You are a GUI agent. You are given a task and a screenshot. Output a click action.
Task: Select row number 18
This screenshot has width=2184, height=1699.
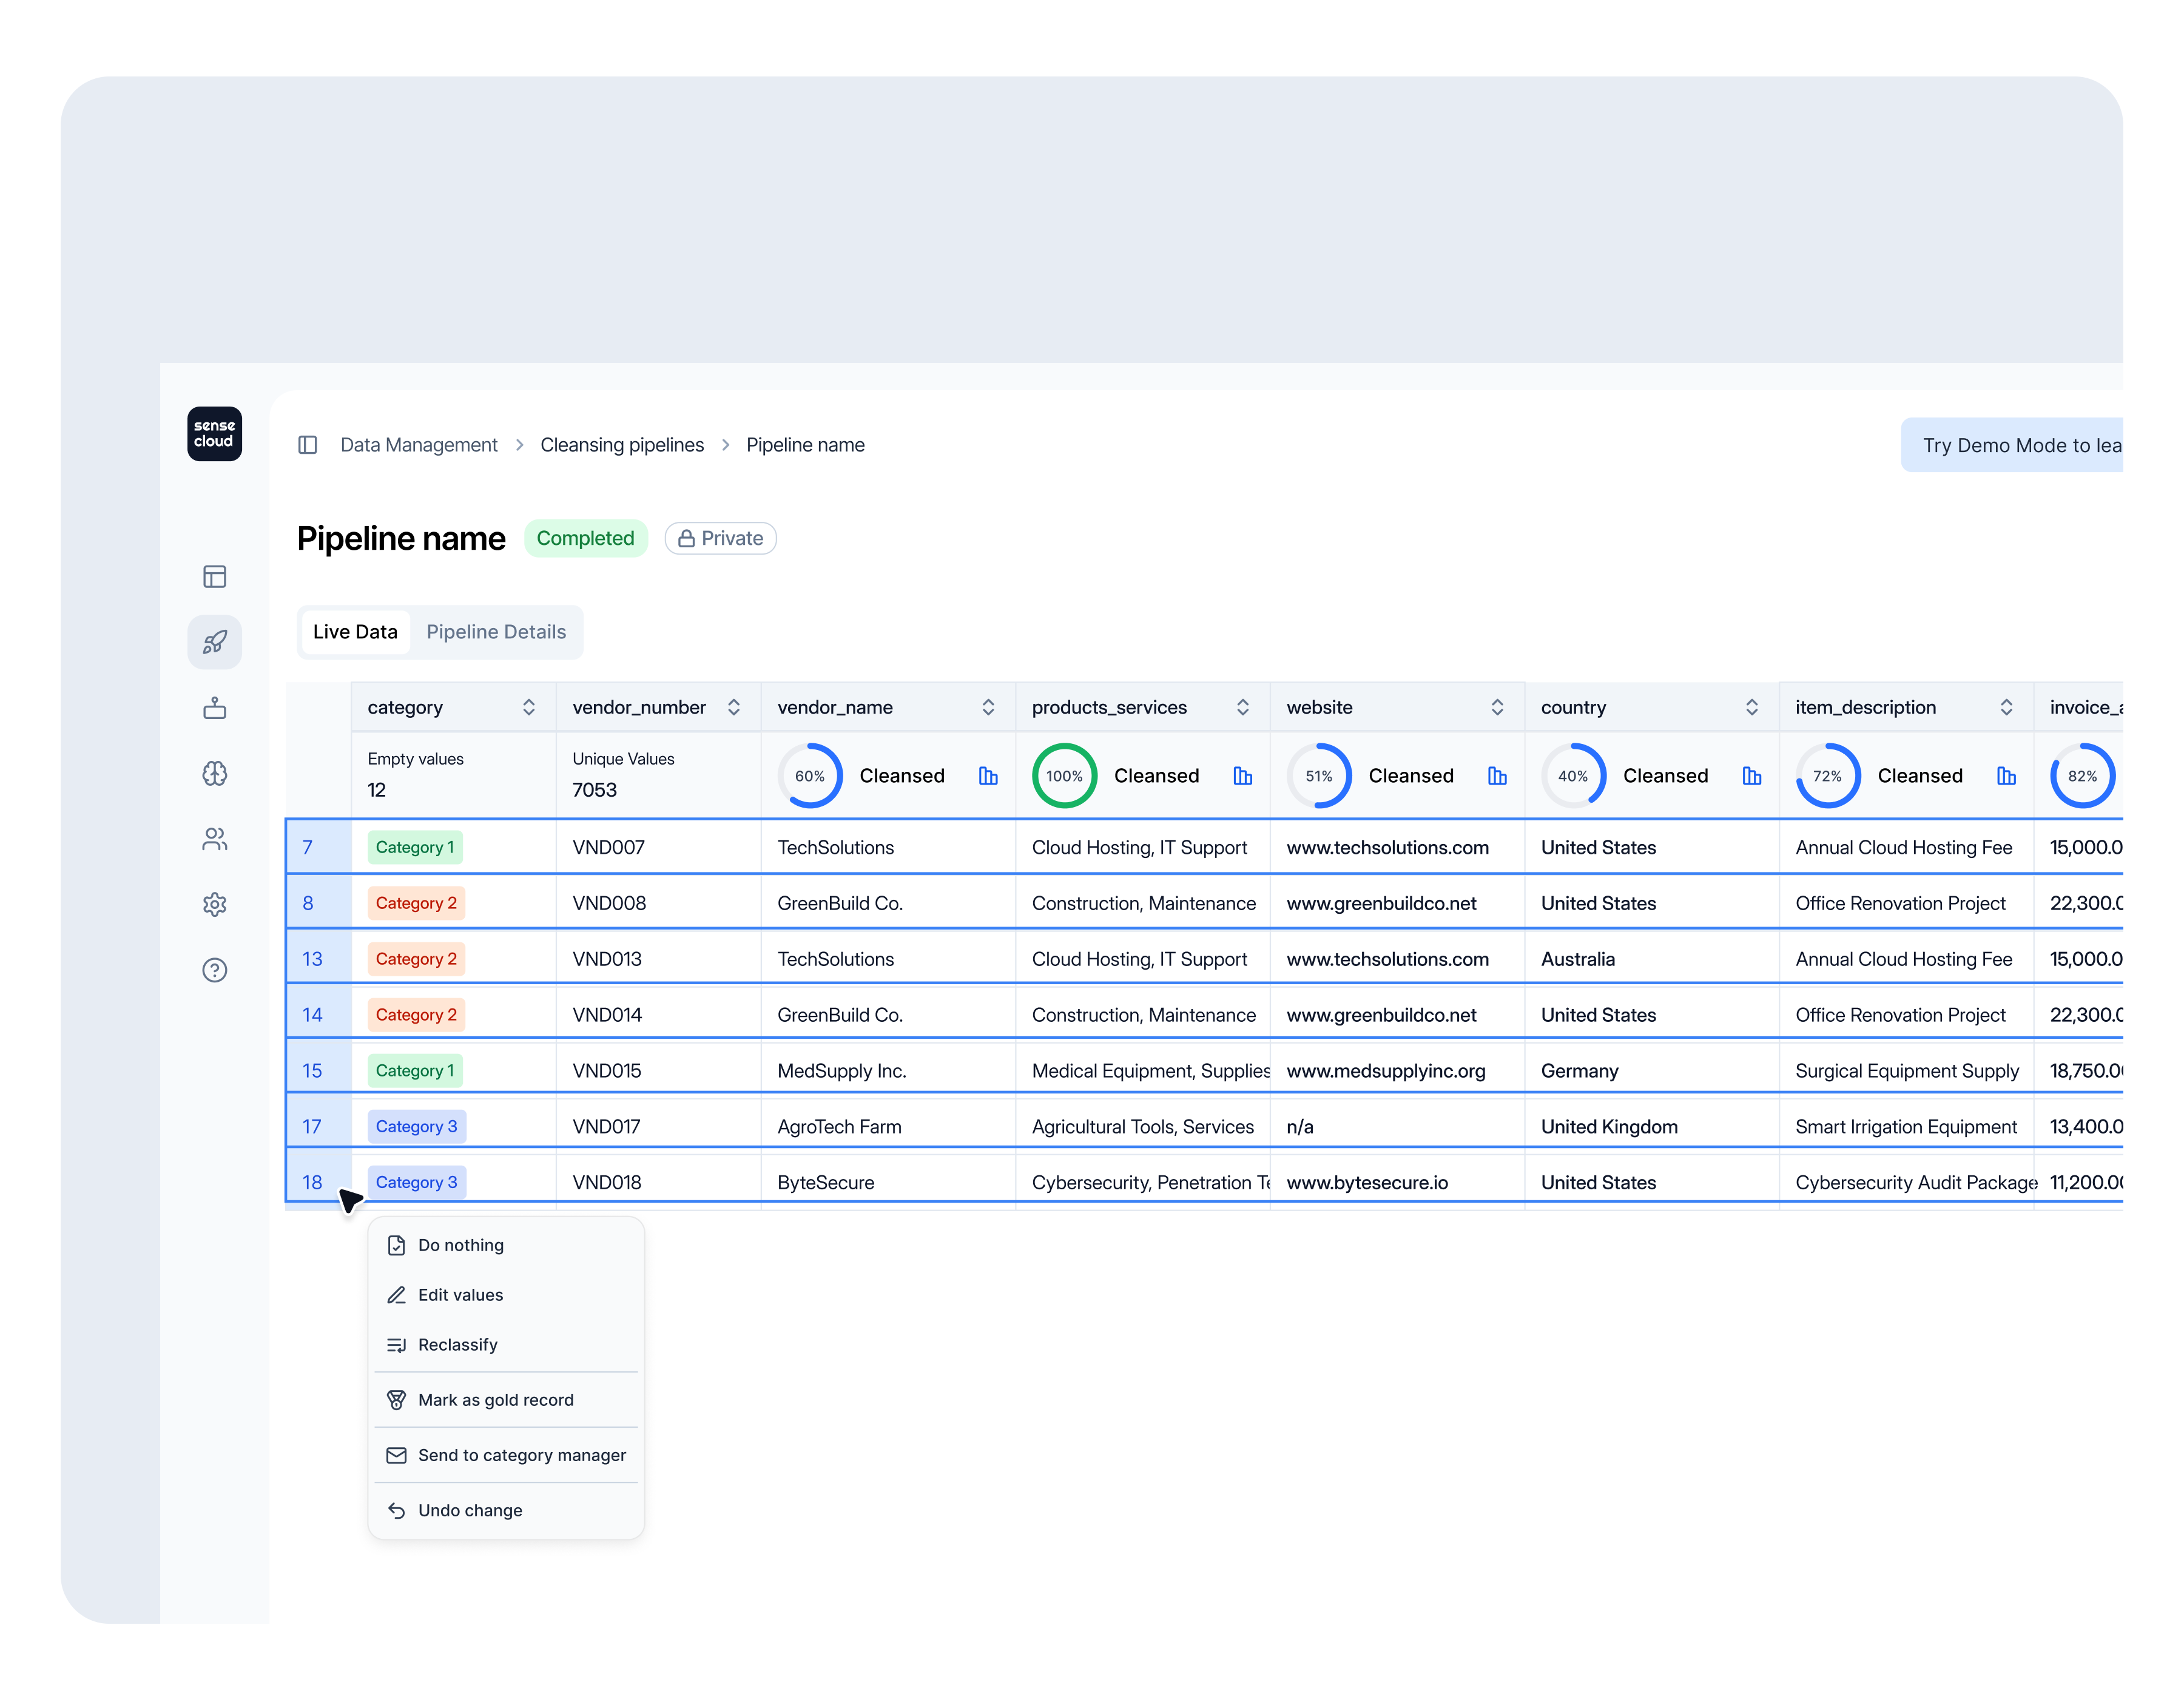(319, 1182)
